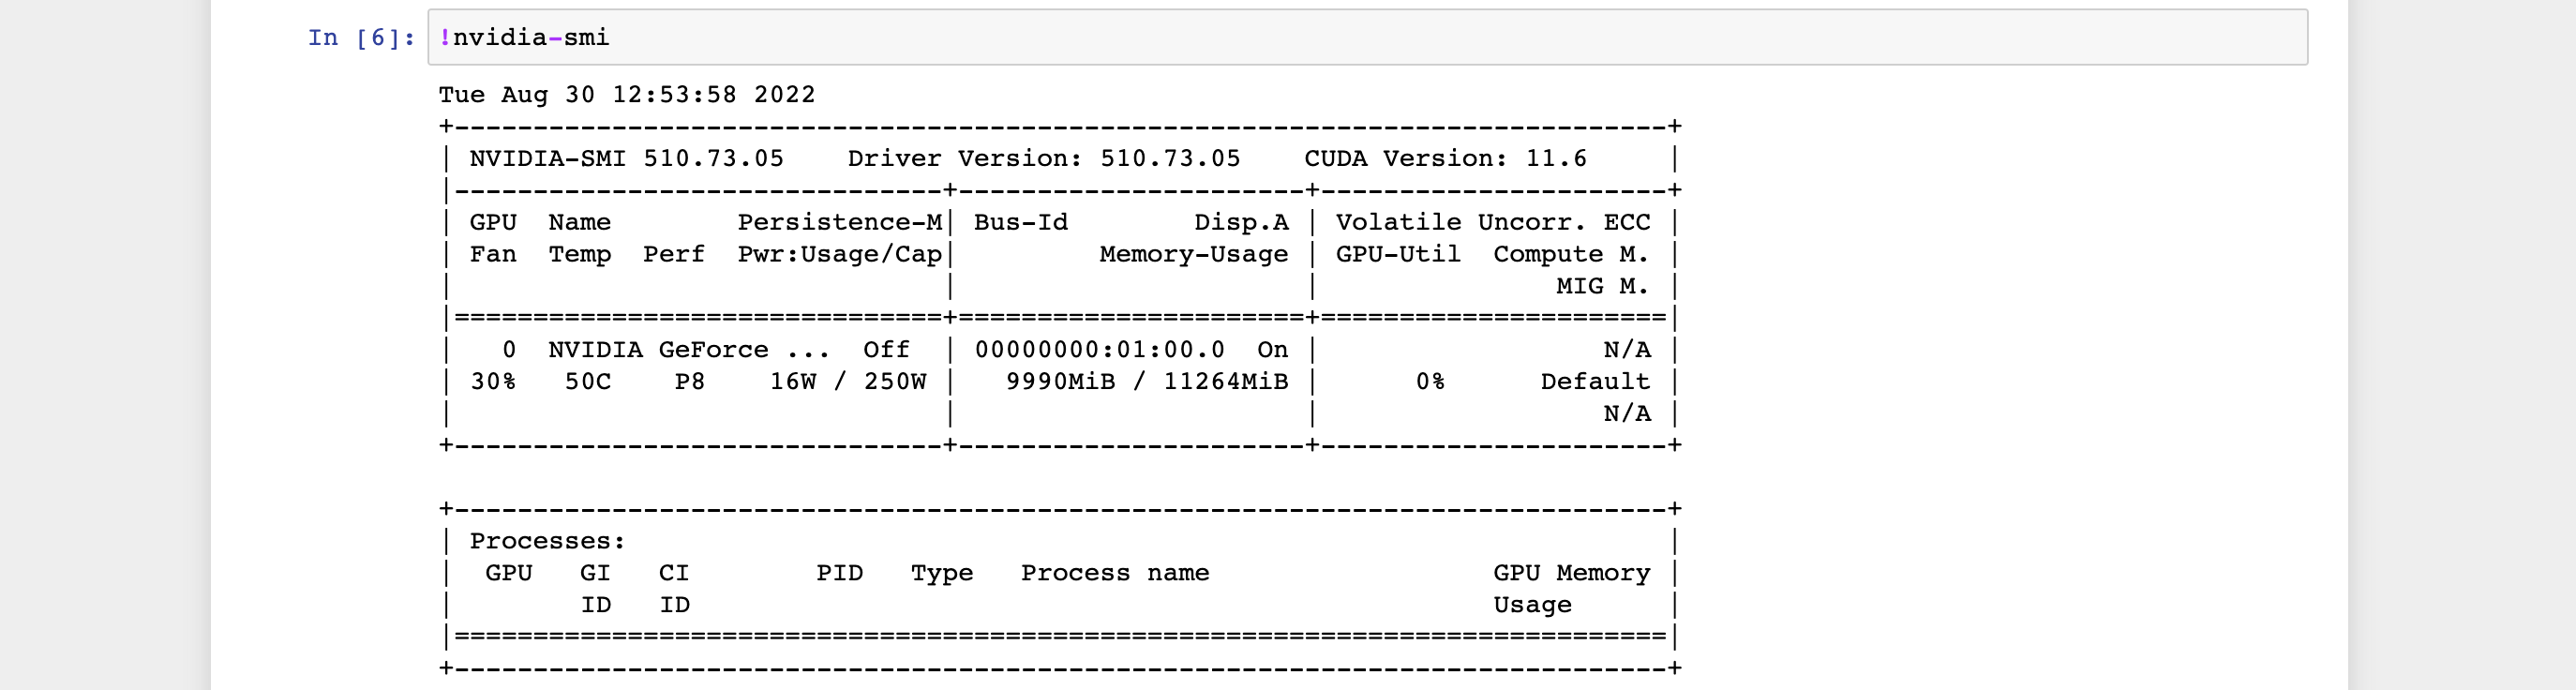This screenshot has width=2576, height=690.
Task: Click the NVIDIA GeForce GPU name
Action: 689,350
